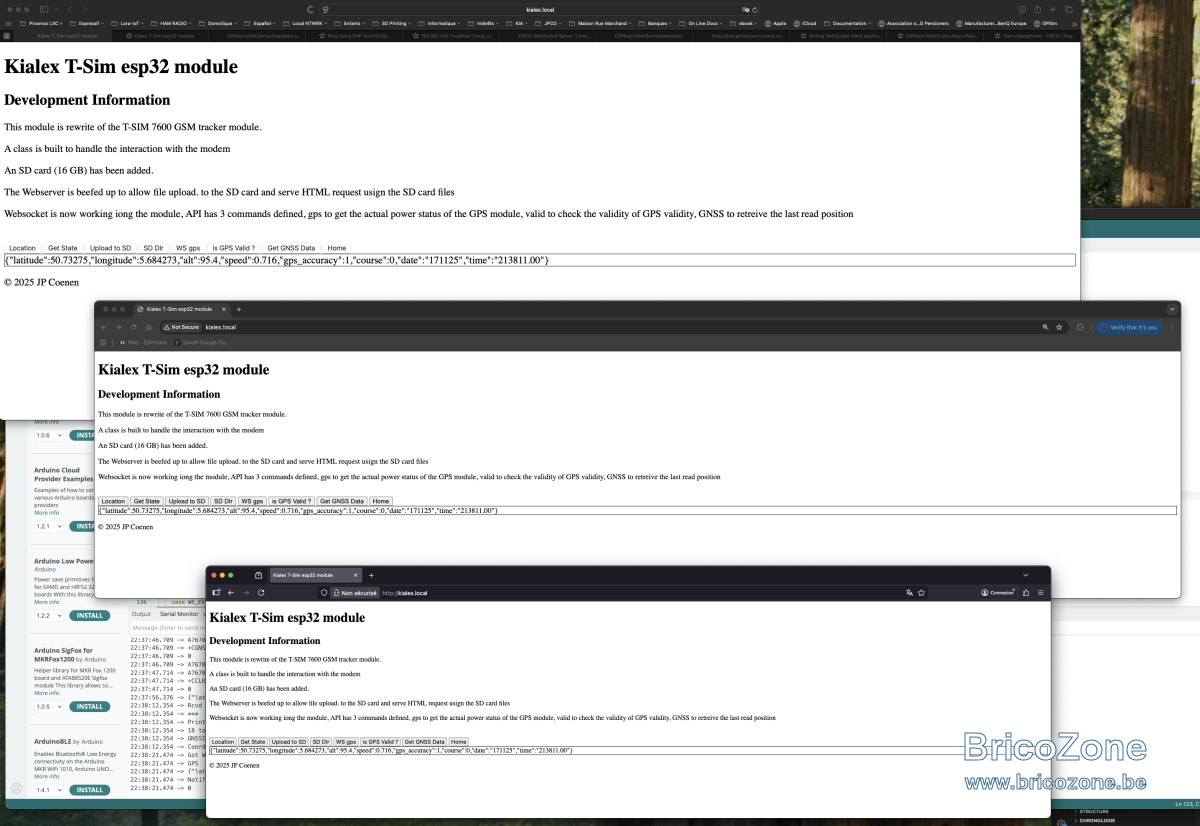The image size is (1200, 826).
Task: Click the Location button in the Safari page
Action: pyautogui.click(x=22, y=247)
